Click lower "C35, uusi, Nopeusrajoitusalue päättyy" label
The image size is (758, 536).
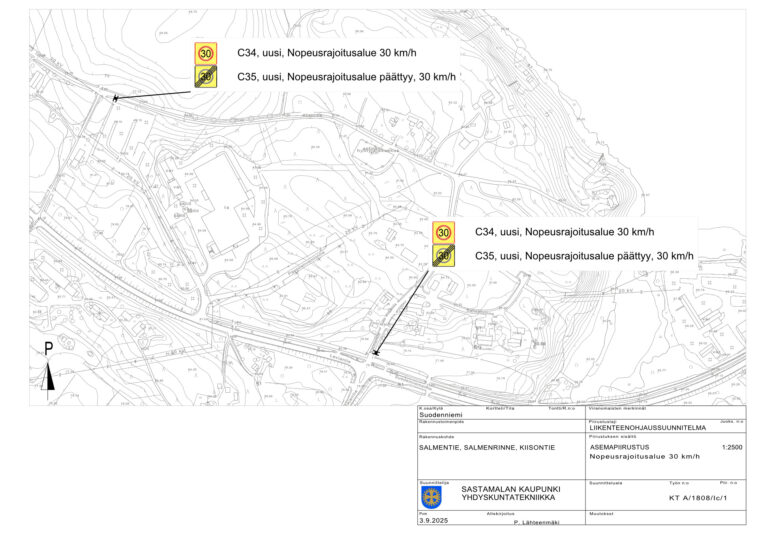point(584,256)
